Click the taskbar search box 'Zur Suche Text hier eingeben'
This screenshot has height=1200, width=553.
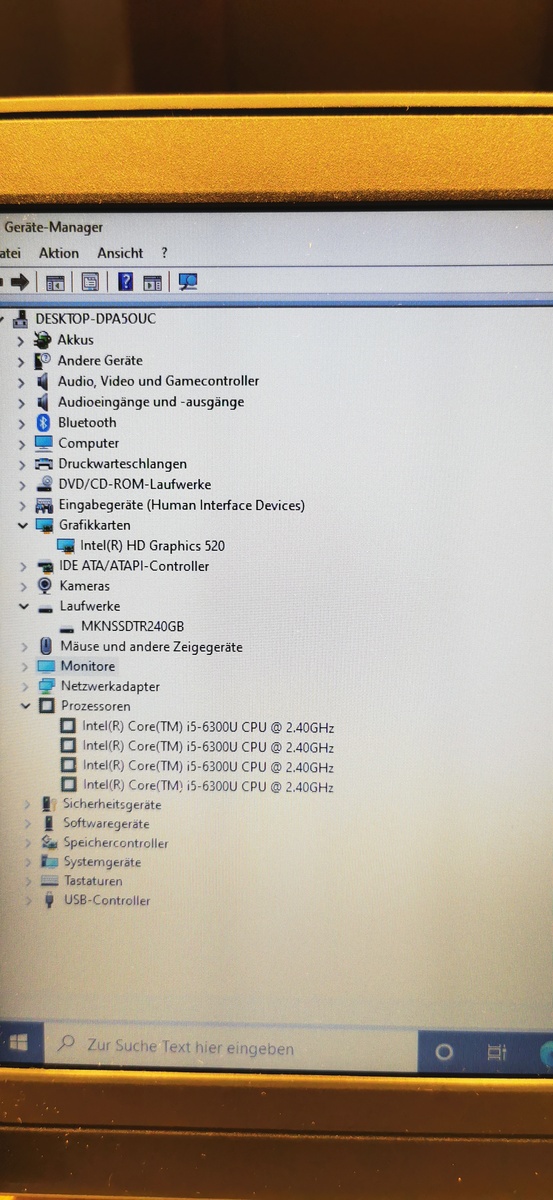230,1048
